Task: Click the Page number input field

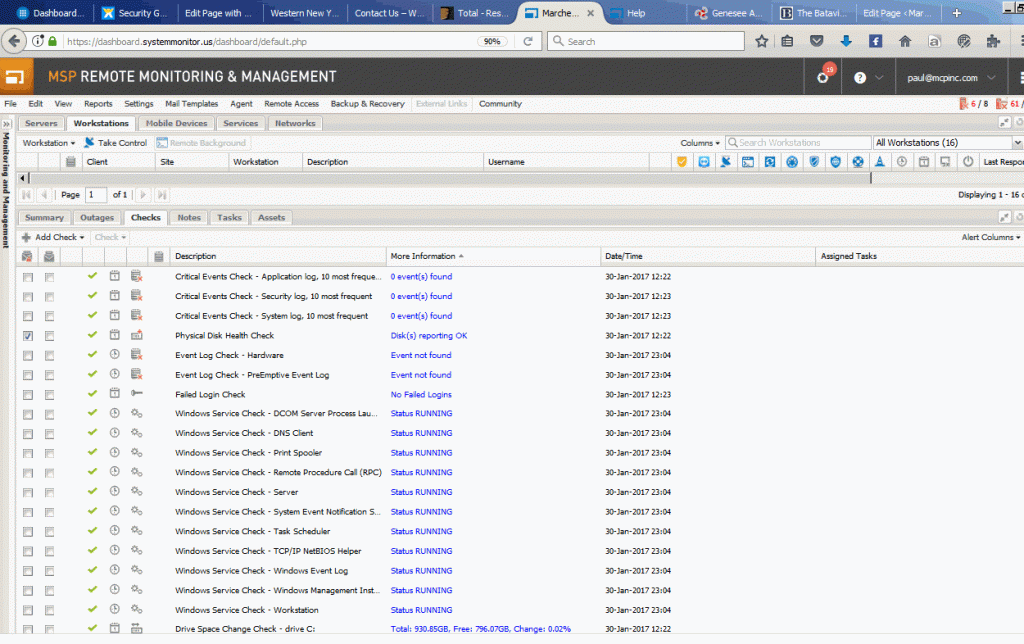Action: coord(95,195)
